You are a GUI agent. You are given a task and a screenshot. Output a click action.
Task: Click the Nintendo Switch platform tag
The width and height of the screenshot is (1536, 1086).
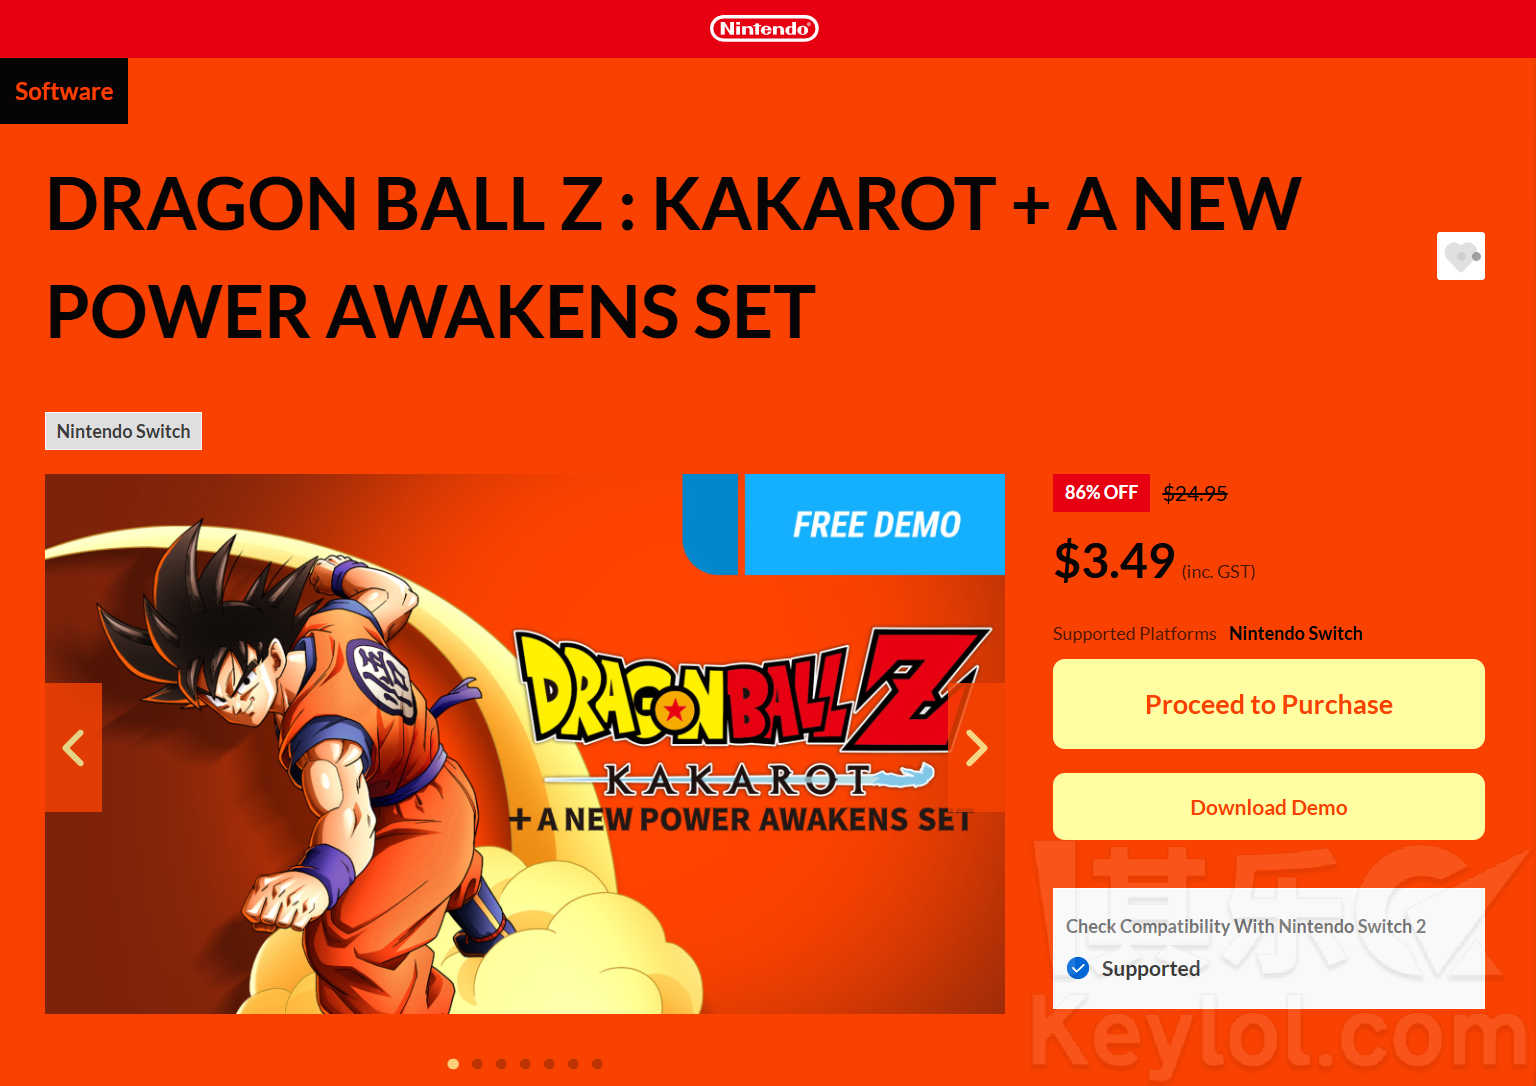123,431
